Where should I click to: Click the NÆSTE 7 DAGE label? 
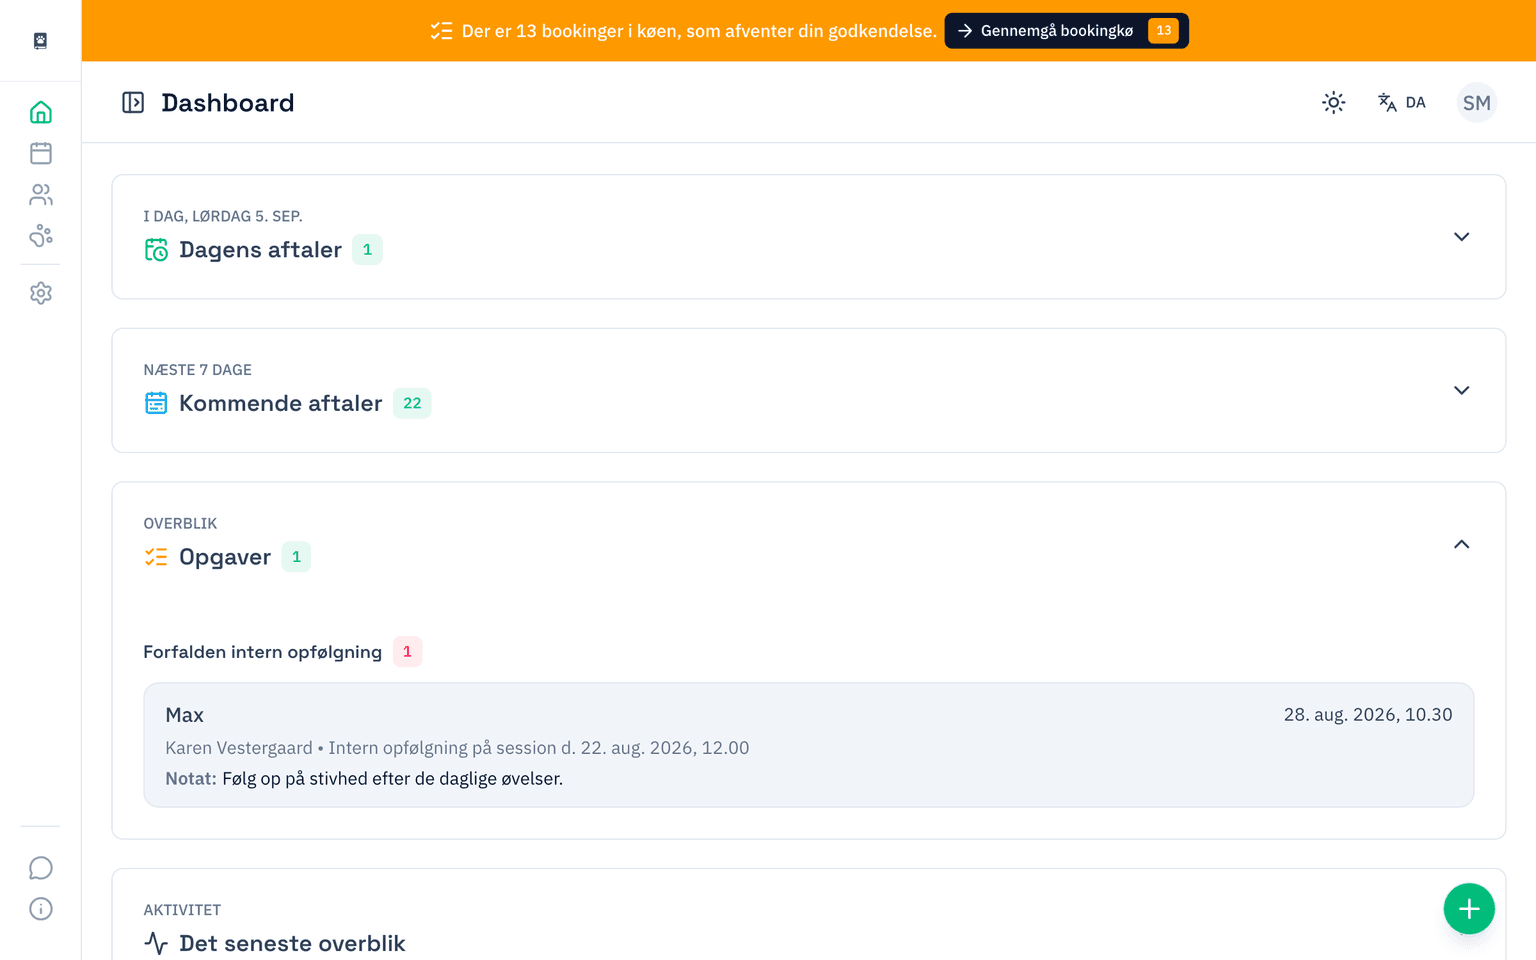(197, 370)
